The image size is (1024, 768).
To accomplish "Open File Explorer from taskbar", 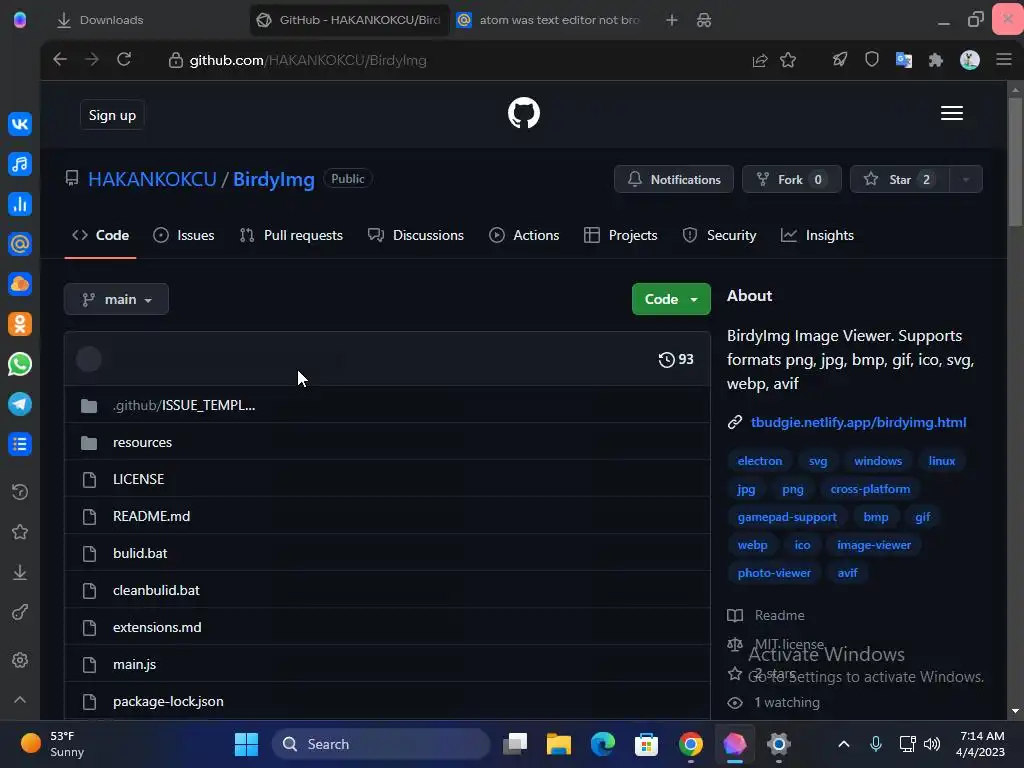I will (558, 744).
